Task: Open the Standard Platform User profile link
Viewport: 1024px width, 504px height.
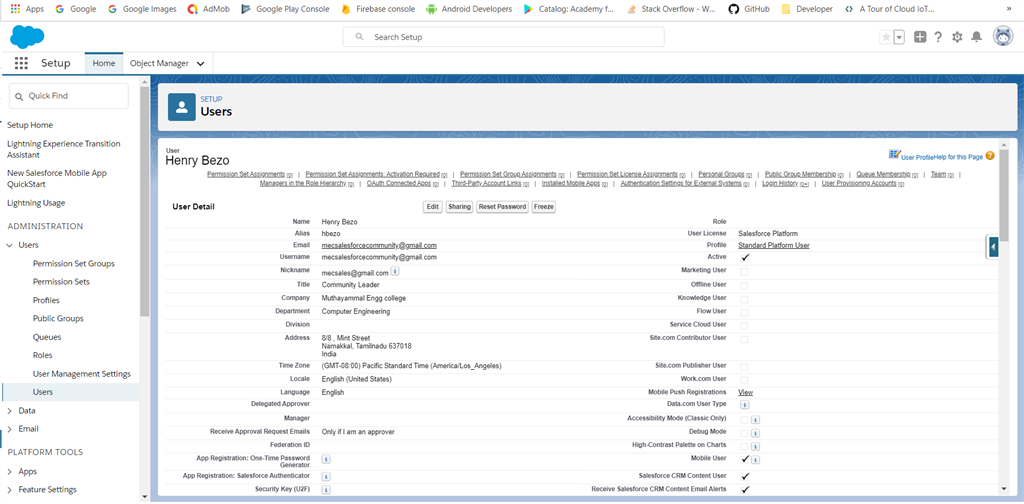Action: pos(774,245)
